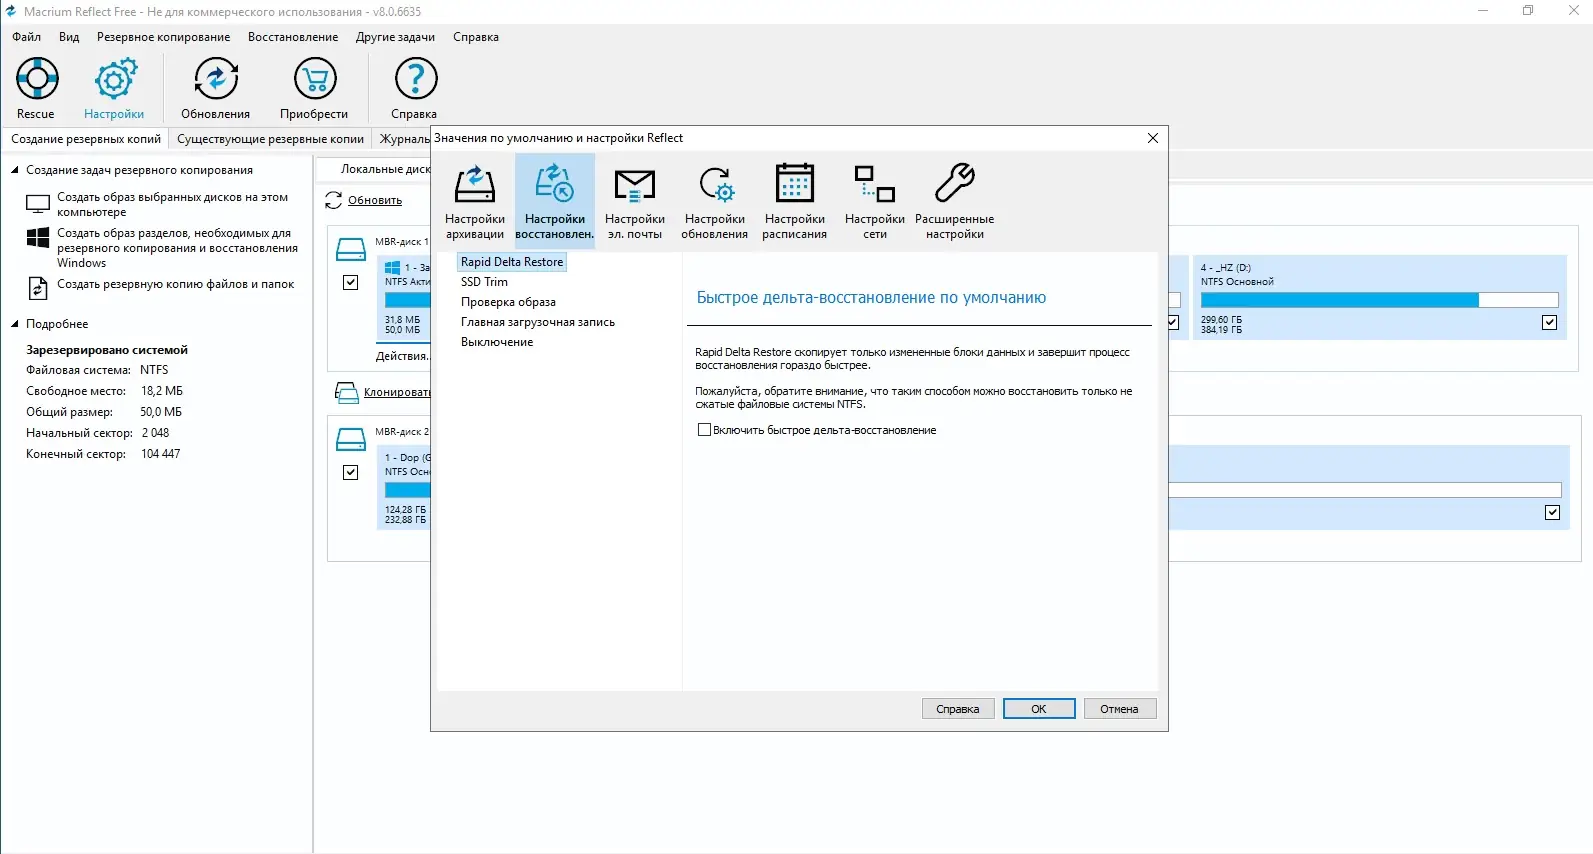Collapse the Создание задач резервного копирования section
Image resolution: width=1593 pixels, height=854 pixels.
coord(15,170)
